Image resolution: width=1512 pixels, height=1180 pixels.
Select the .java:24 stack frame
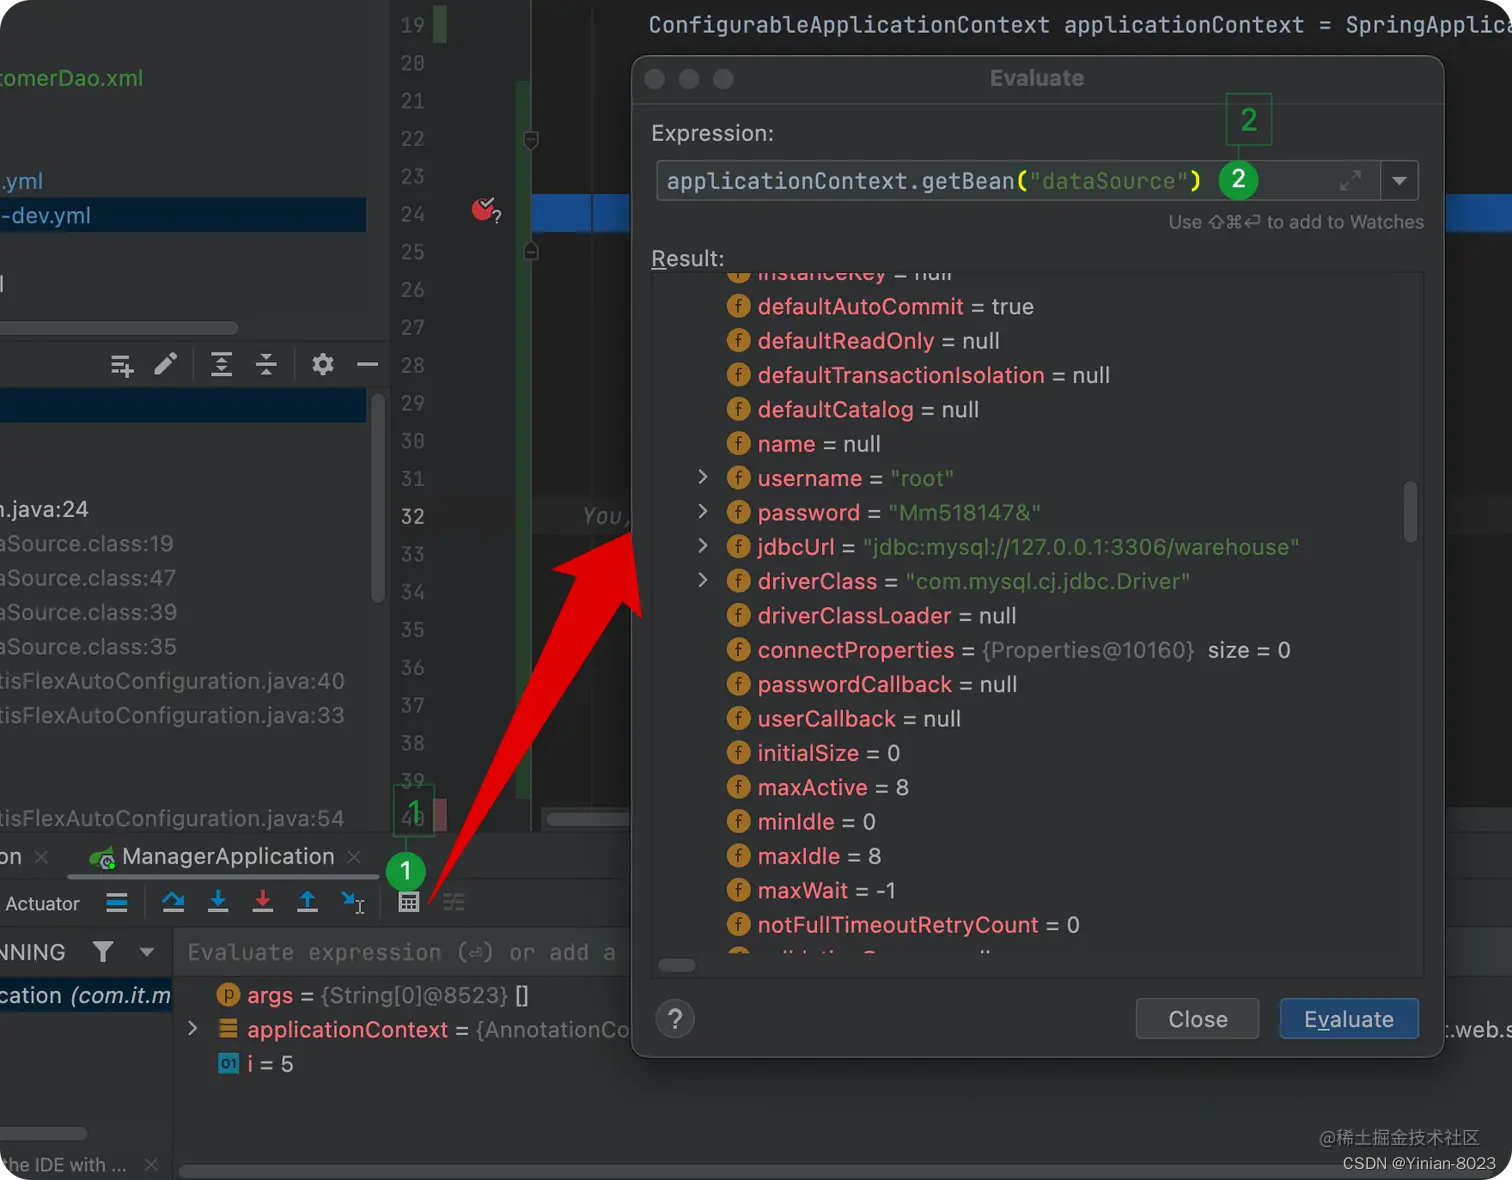pyautogui.click(x=45, y=509)
